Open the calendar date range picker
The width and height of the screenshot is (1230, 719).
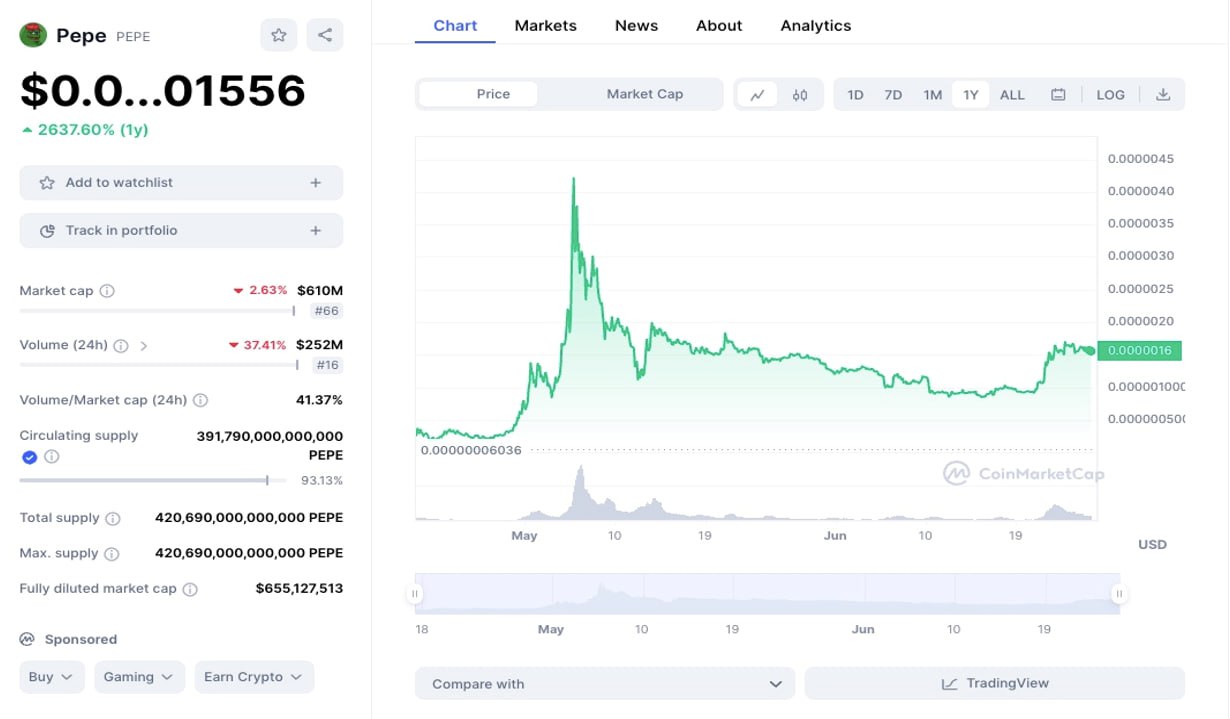[x=1058, y=95]
